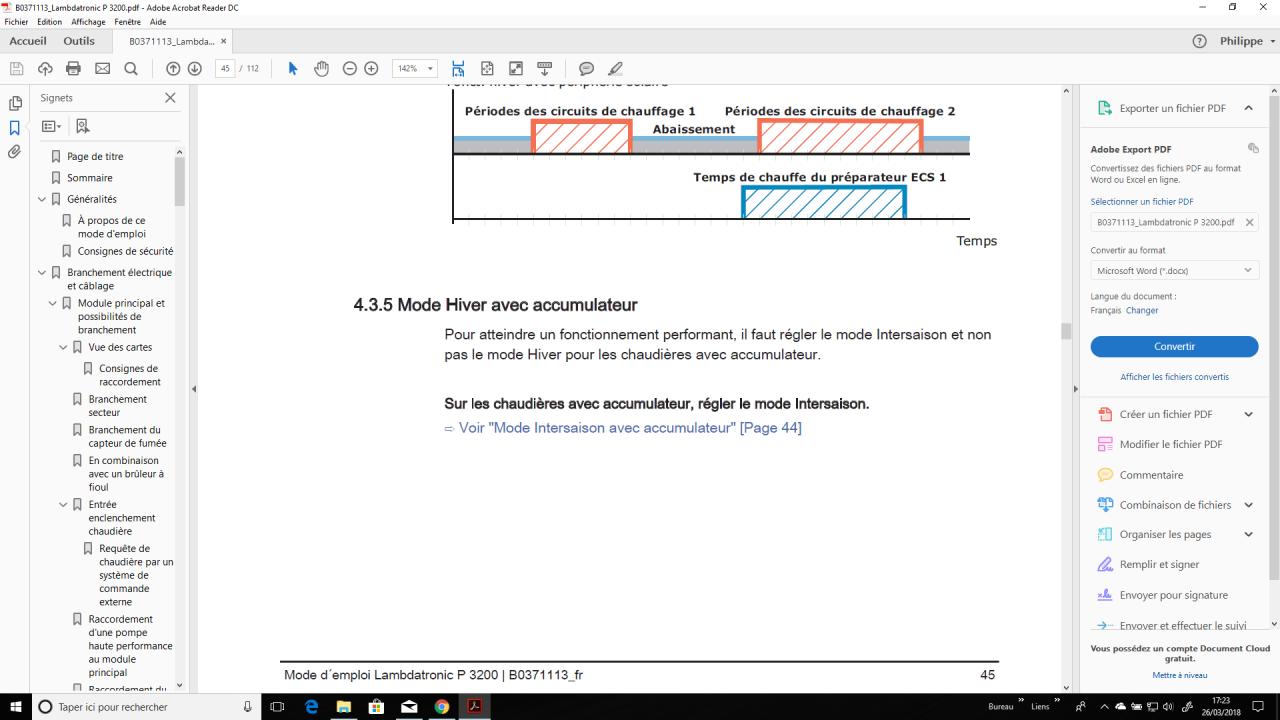The height and width of the screenshot is (720, 1280).
Task: Open the Affichage menu
Action: click(x=88, y=22)
